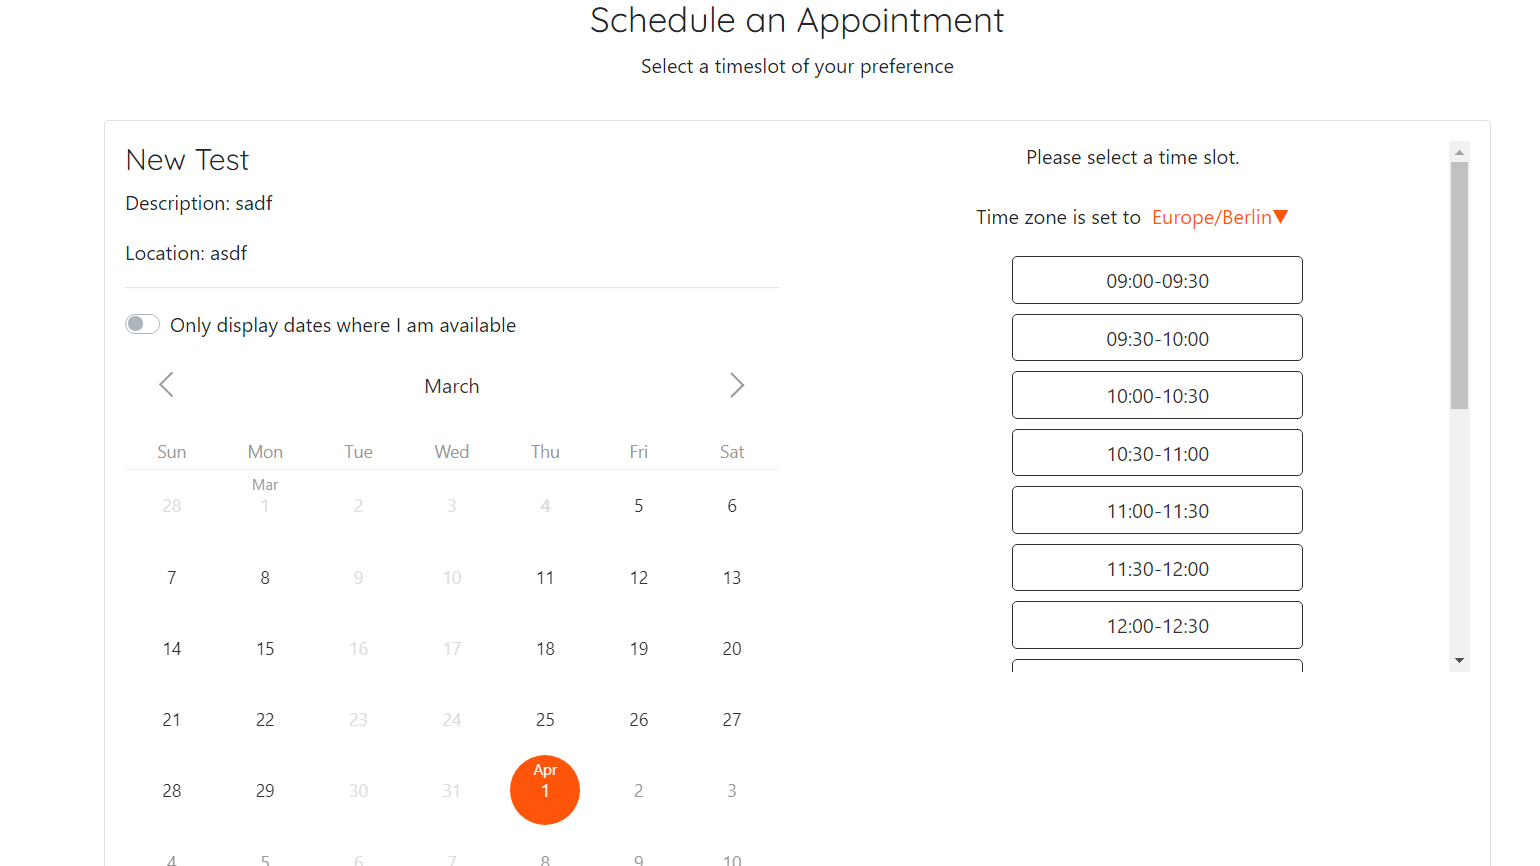Select the 09:30-10:00 time slot

tap(1157, 337)
